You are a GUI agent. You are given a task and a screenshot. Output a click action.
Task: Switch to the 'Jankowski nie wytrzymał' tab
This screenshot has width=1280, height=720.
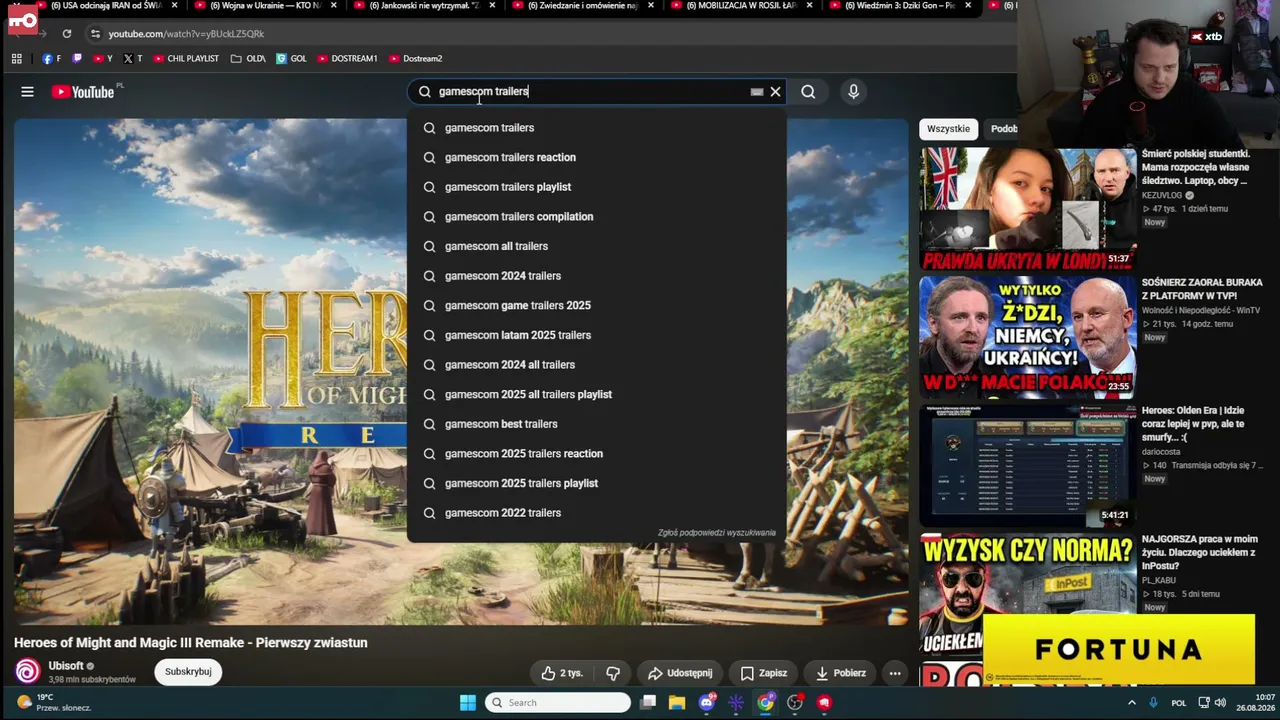(x=424, y=6)
